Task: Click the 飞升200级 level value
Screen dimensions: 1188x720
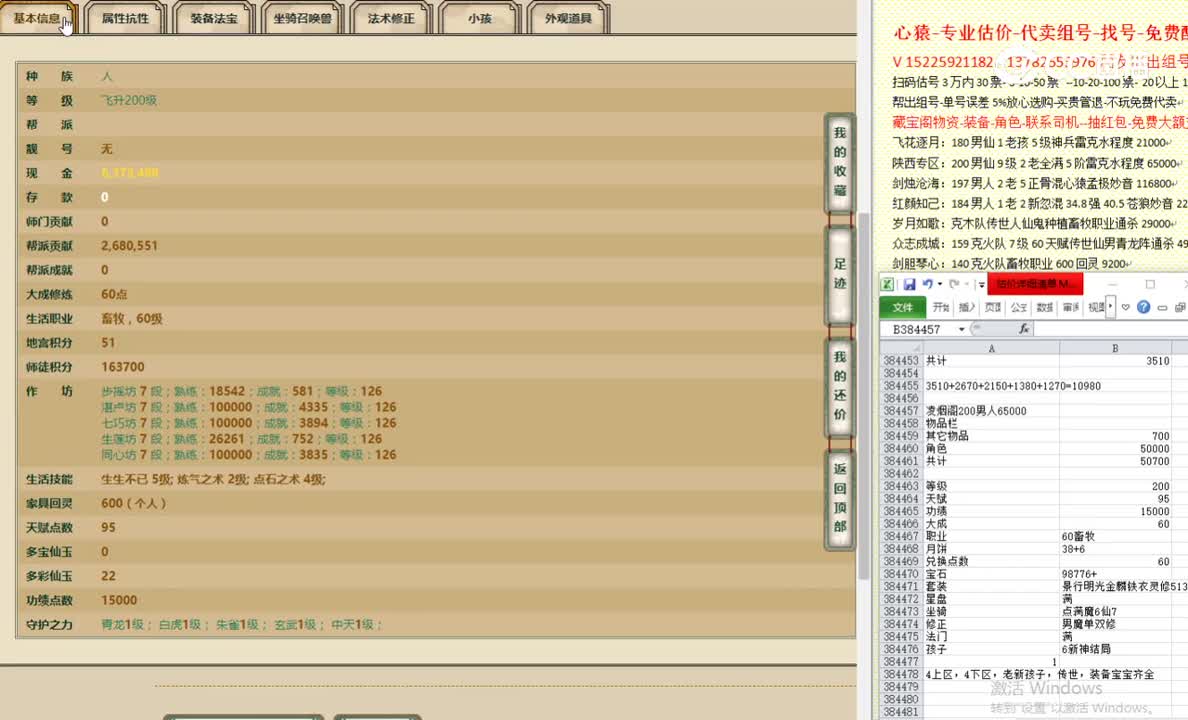Action: click(129, 100)
